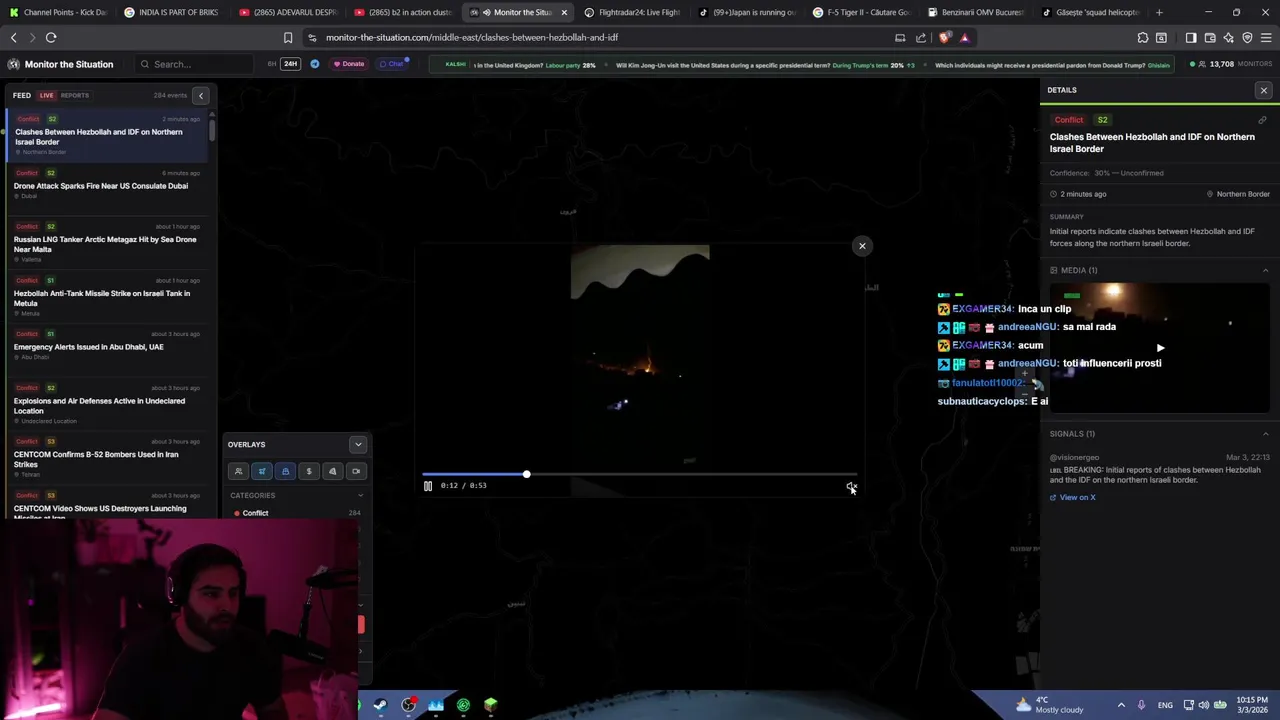Select the 6H time range
Viewport: 1280px width, 720px height.
pos(272,64)
